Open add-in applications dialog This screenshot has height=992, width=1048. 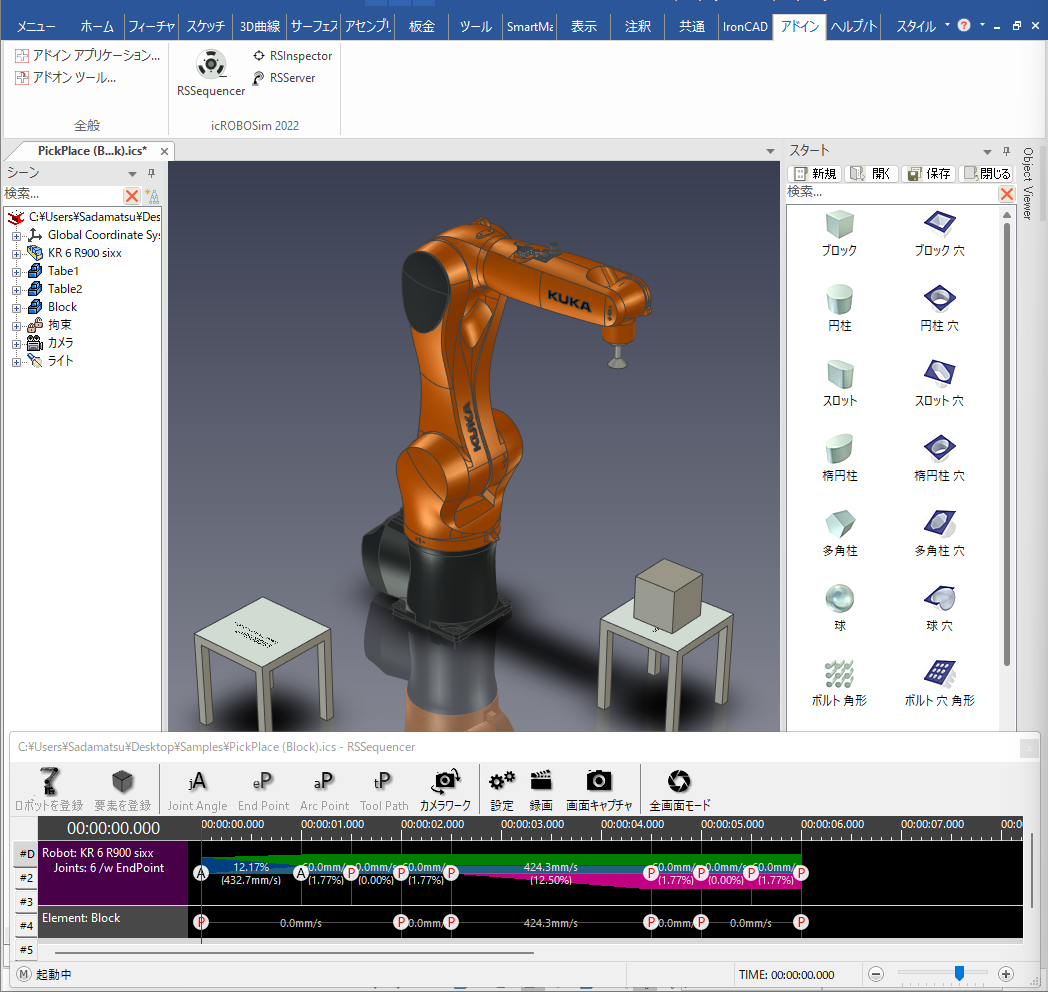(87, 56)
